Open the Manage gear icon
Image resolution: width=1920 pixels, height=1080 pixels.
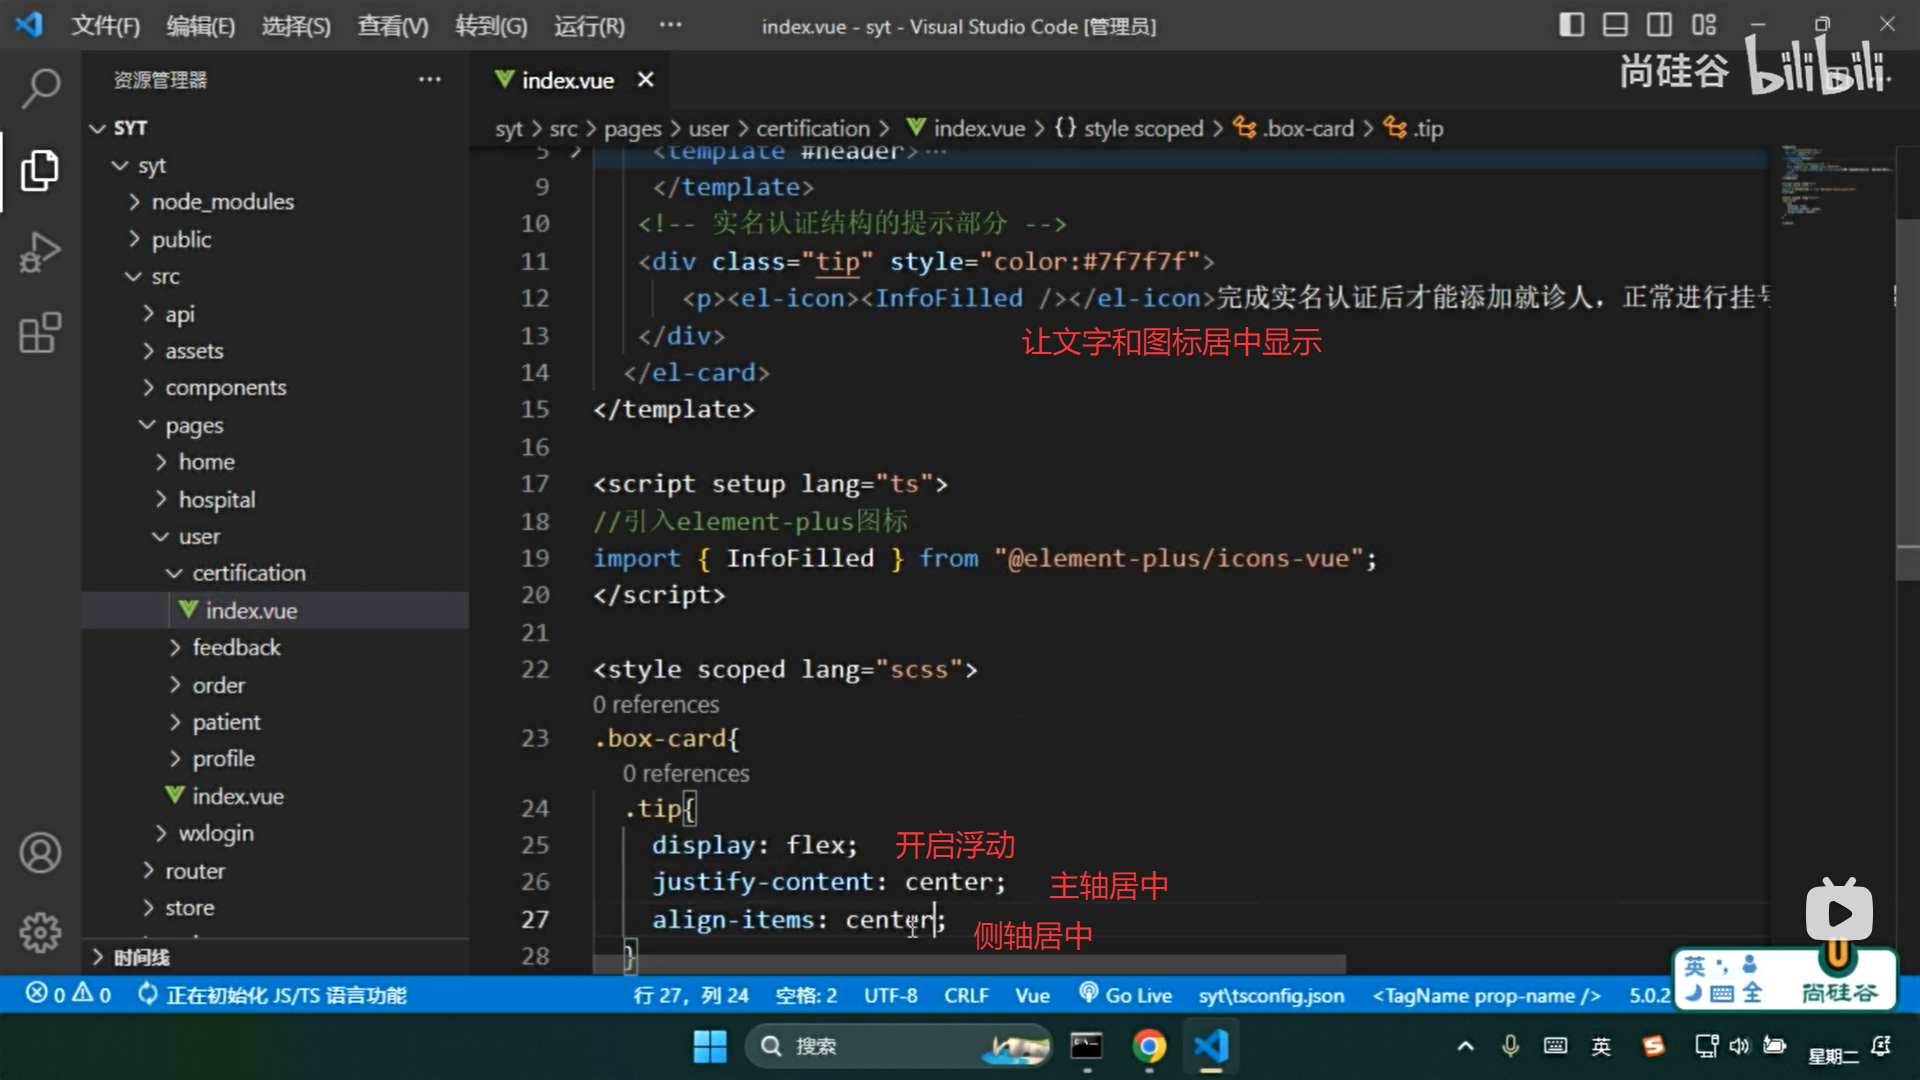point(40,933)
